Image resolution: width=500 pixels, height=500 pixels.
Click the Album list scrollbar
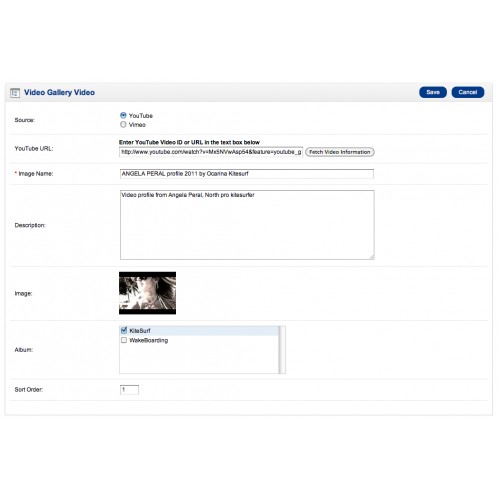282,350
